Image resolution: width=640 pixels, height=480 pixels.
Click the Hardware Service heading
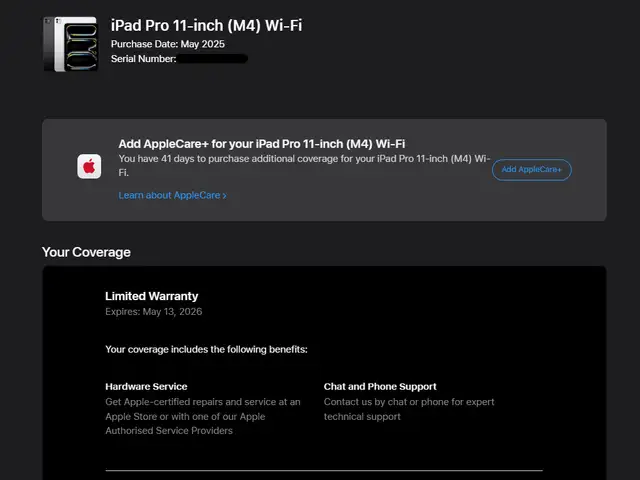click(x=146, y=387)
